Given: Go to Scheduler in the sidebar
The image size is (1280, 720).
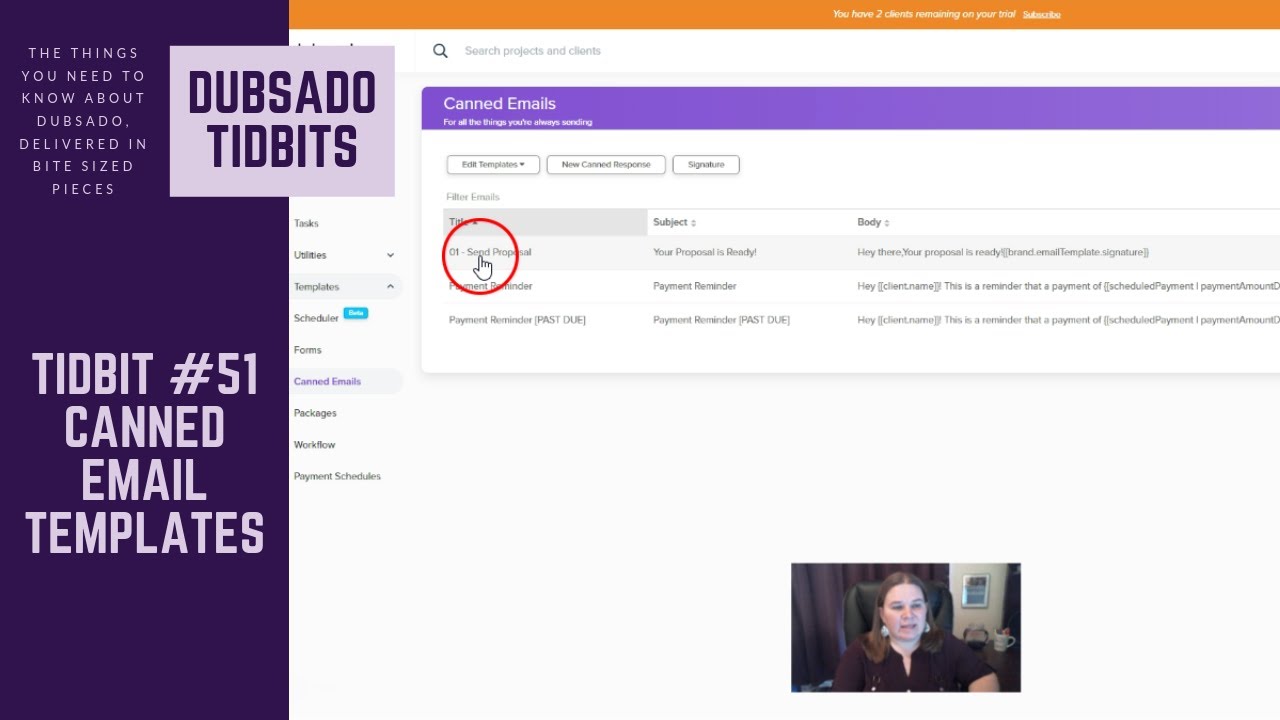Looking at the screenshot, I should point(316,318).
